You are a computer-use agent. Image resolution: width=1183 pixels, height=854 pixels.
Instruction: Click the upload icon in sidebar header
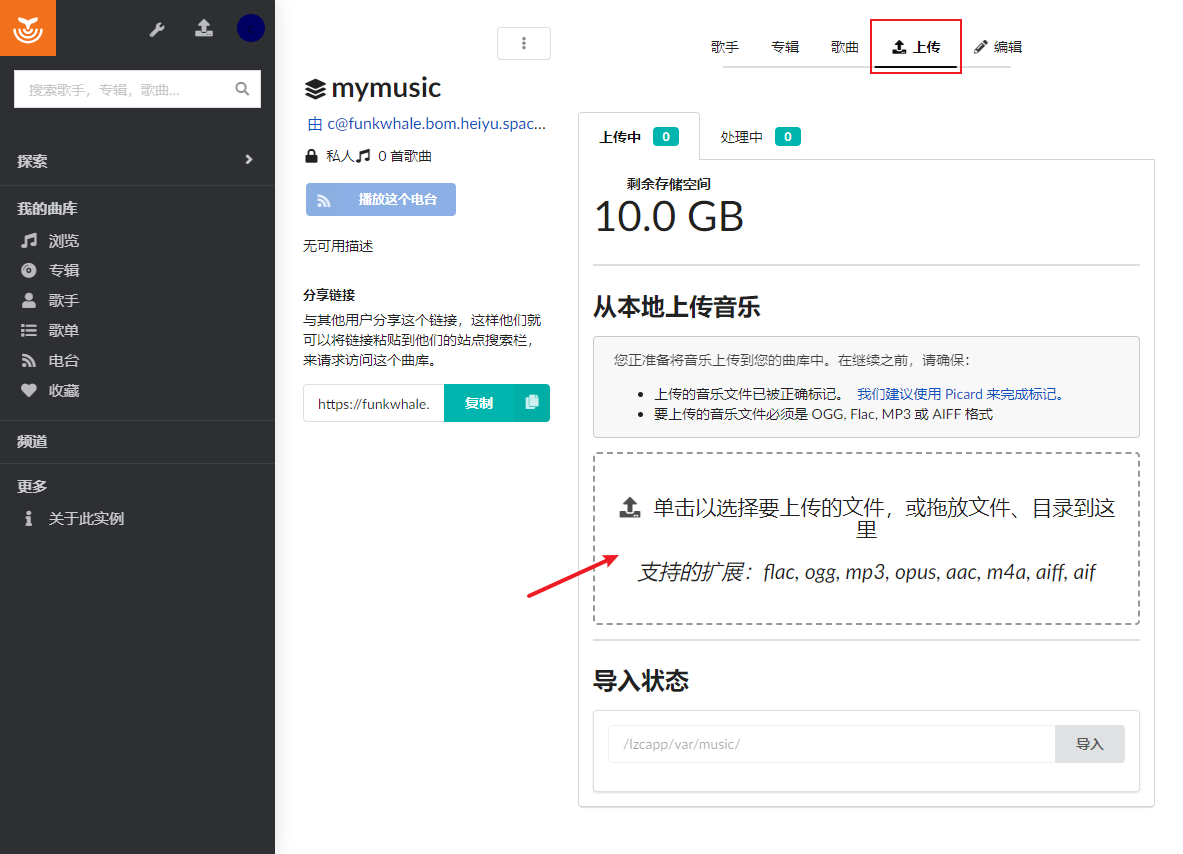coord(204,29)
